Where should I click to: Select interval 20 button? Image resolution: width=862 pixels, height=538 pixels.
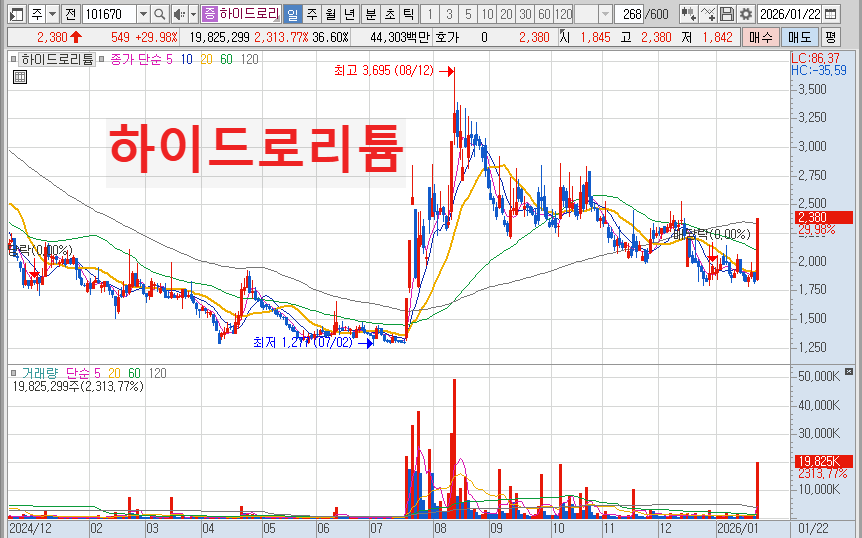[506, 14]
